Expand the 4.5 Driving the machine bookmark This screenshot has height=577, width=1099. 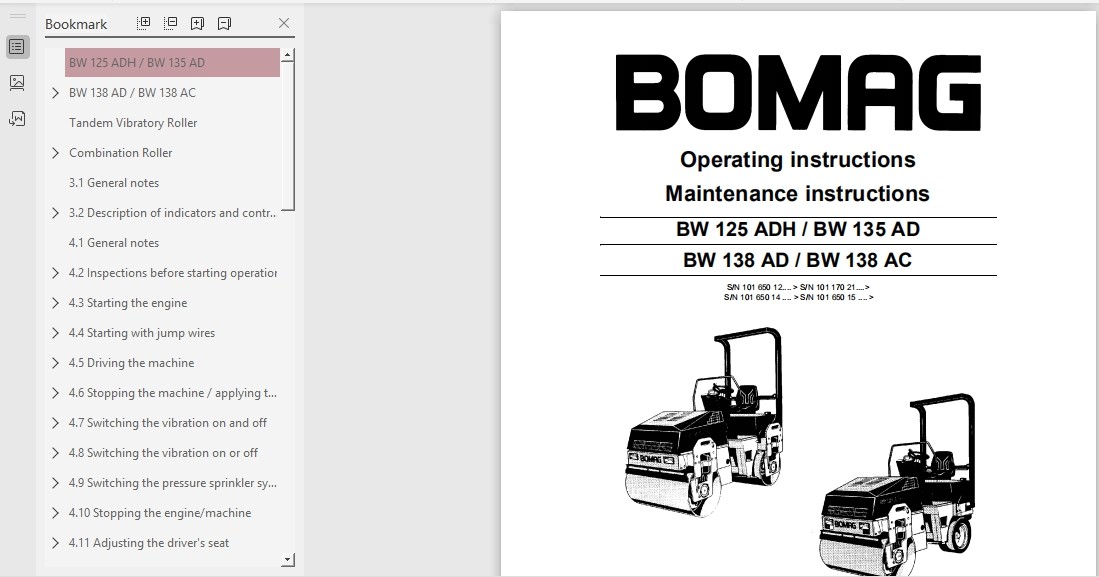tap(55, 363)
